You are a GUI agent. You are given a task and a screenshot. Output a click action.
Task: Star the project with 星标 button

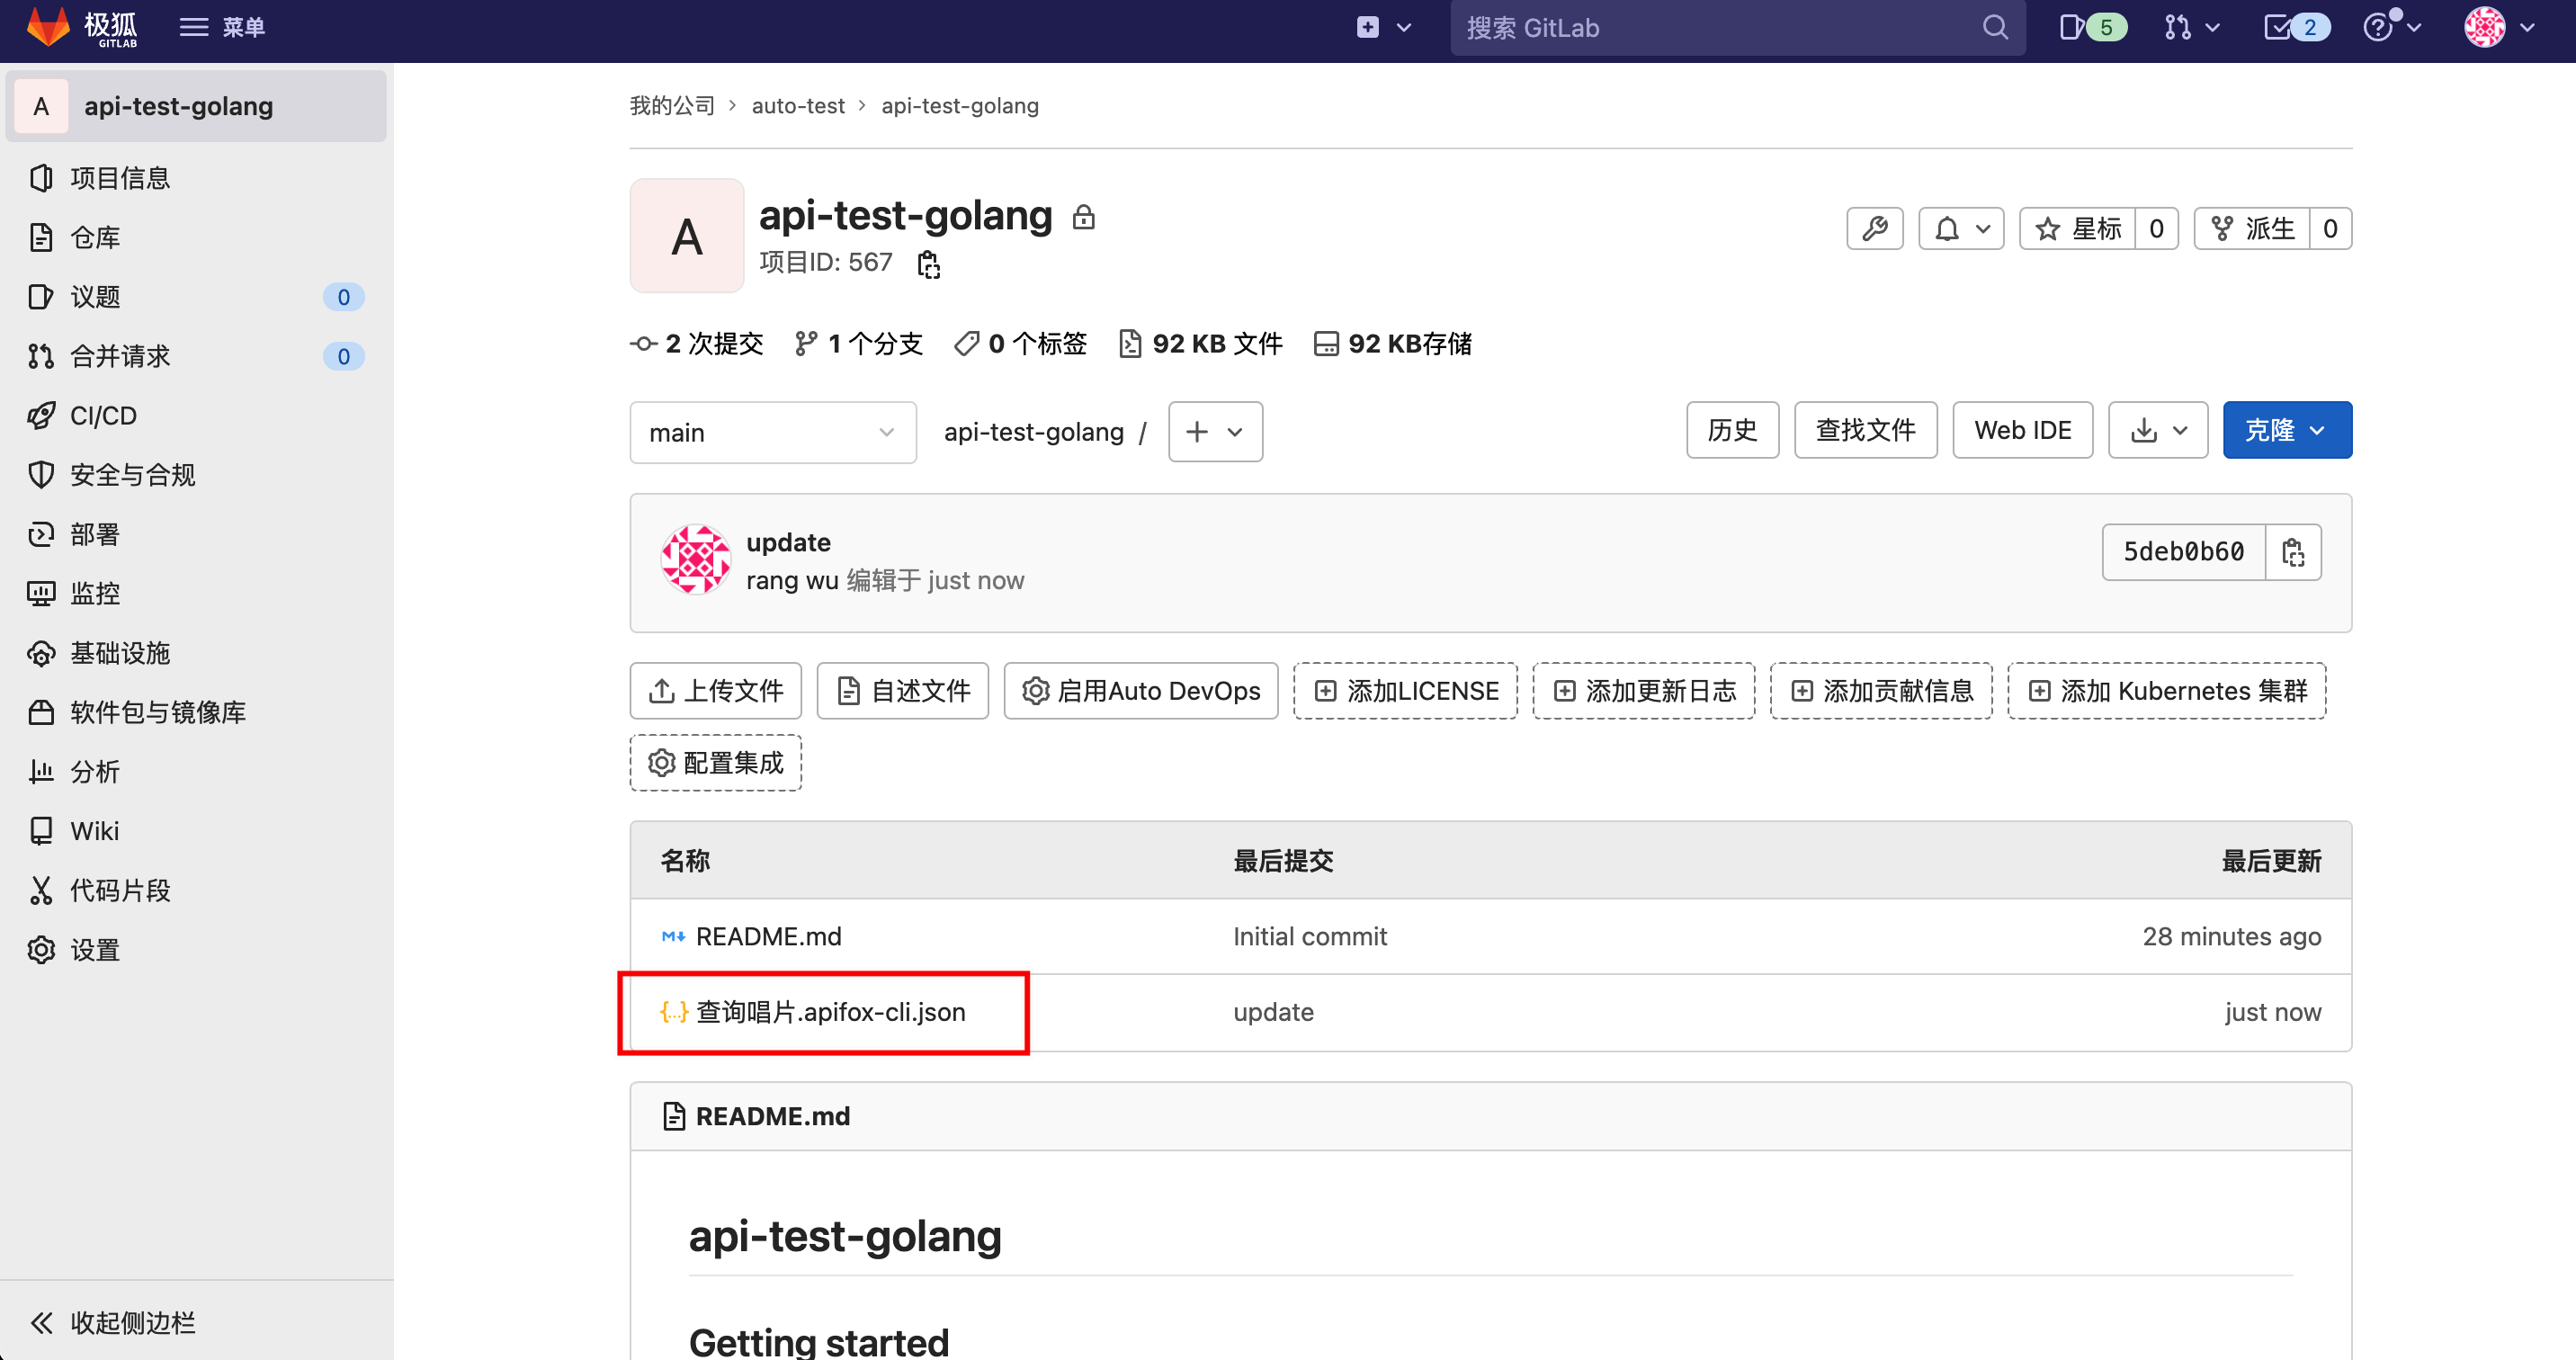click(2077, 229)
